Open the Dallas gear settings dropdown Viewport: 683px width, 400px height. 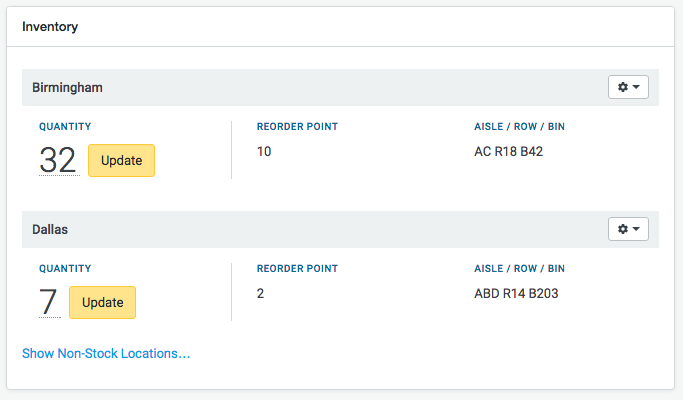(628, 230)
